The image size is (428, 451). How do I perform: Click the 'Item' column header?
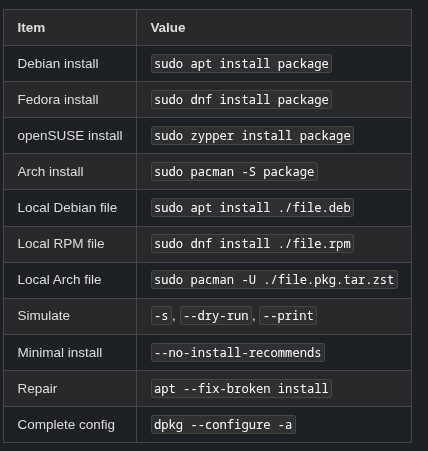(31, 28)
